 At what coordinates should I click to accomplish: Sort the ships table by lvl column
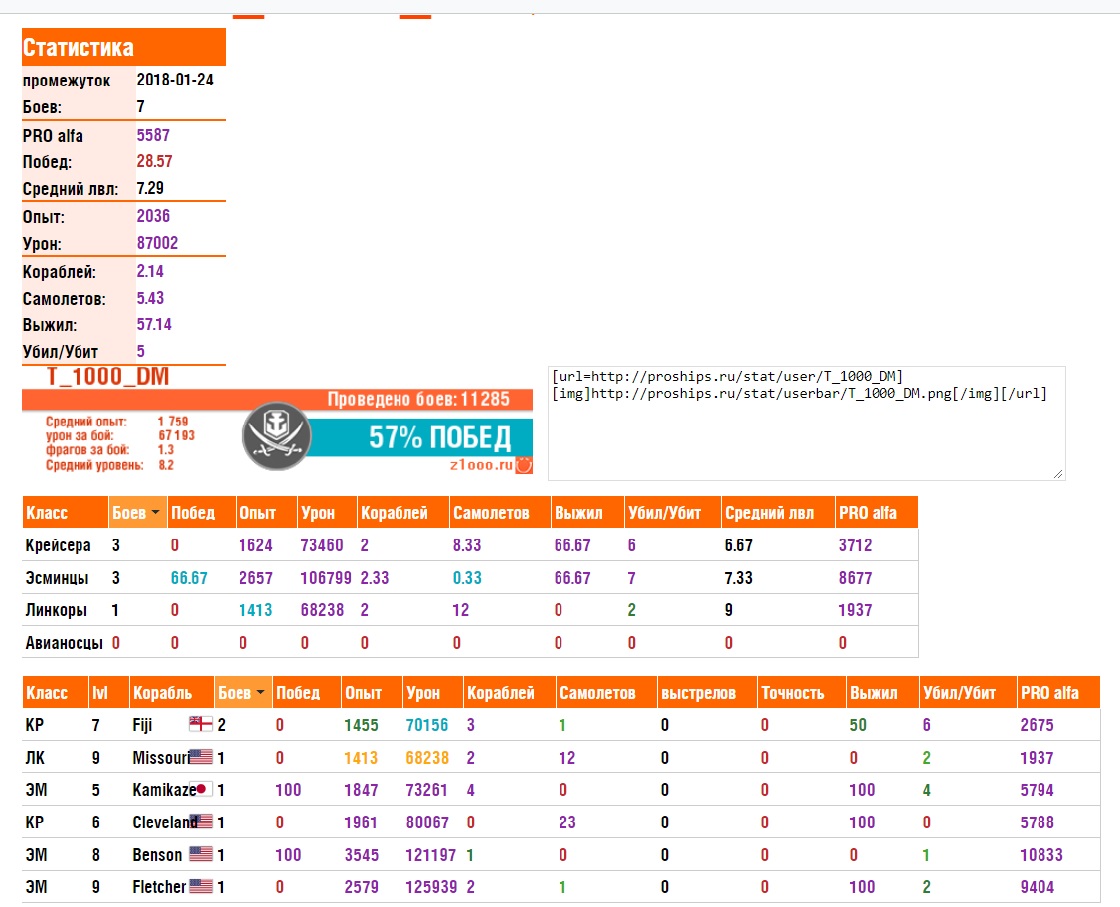109,693
